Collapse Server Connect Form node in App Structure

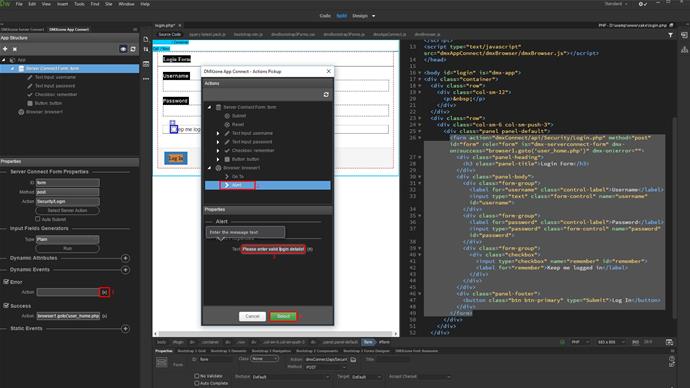(x=12, y=68)
